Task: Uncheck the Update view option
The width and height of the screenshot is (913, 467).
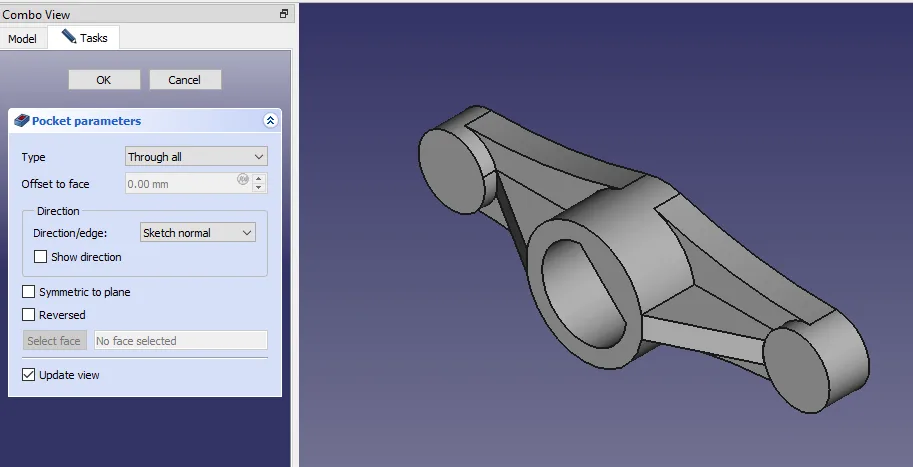Action: (x=29, y=375)
